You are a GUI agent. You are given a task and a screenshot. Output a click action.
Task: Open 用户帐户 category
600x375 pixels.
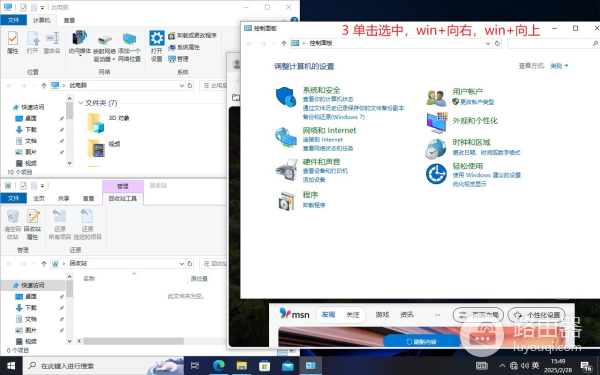click(467, 91)
